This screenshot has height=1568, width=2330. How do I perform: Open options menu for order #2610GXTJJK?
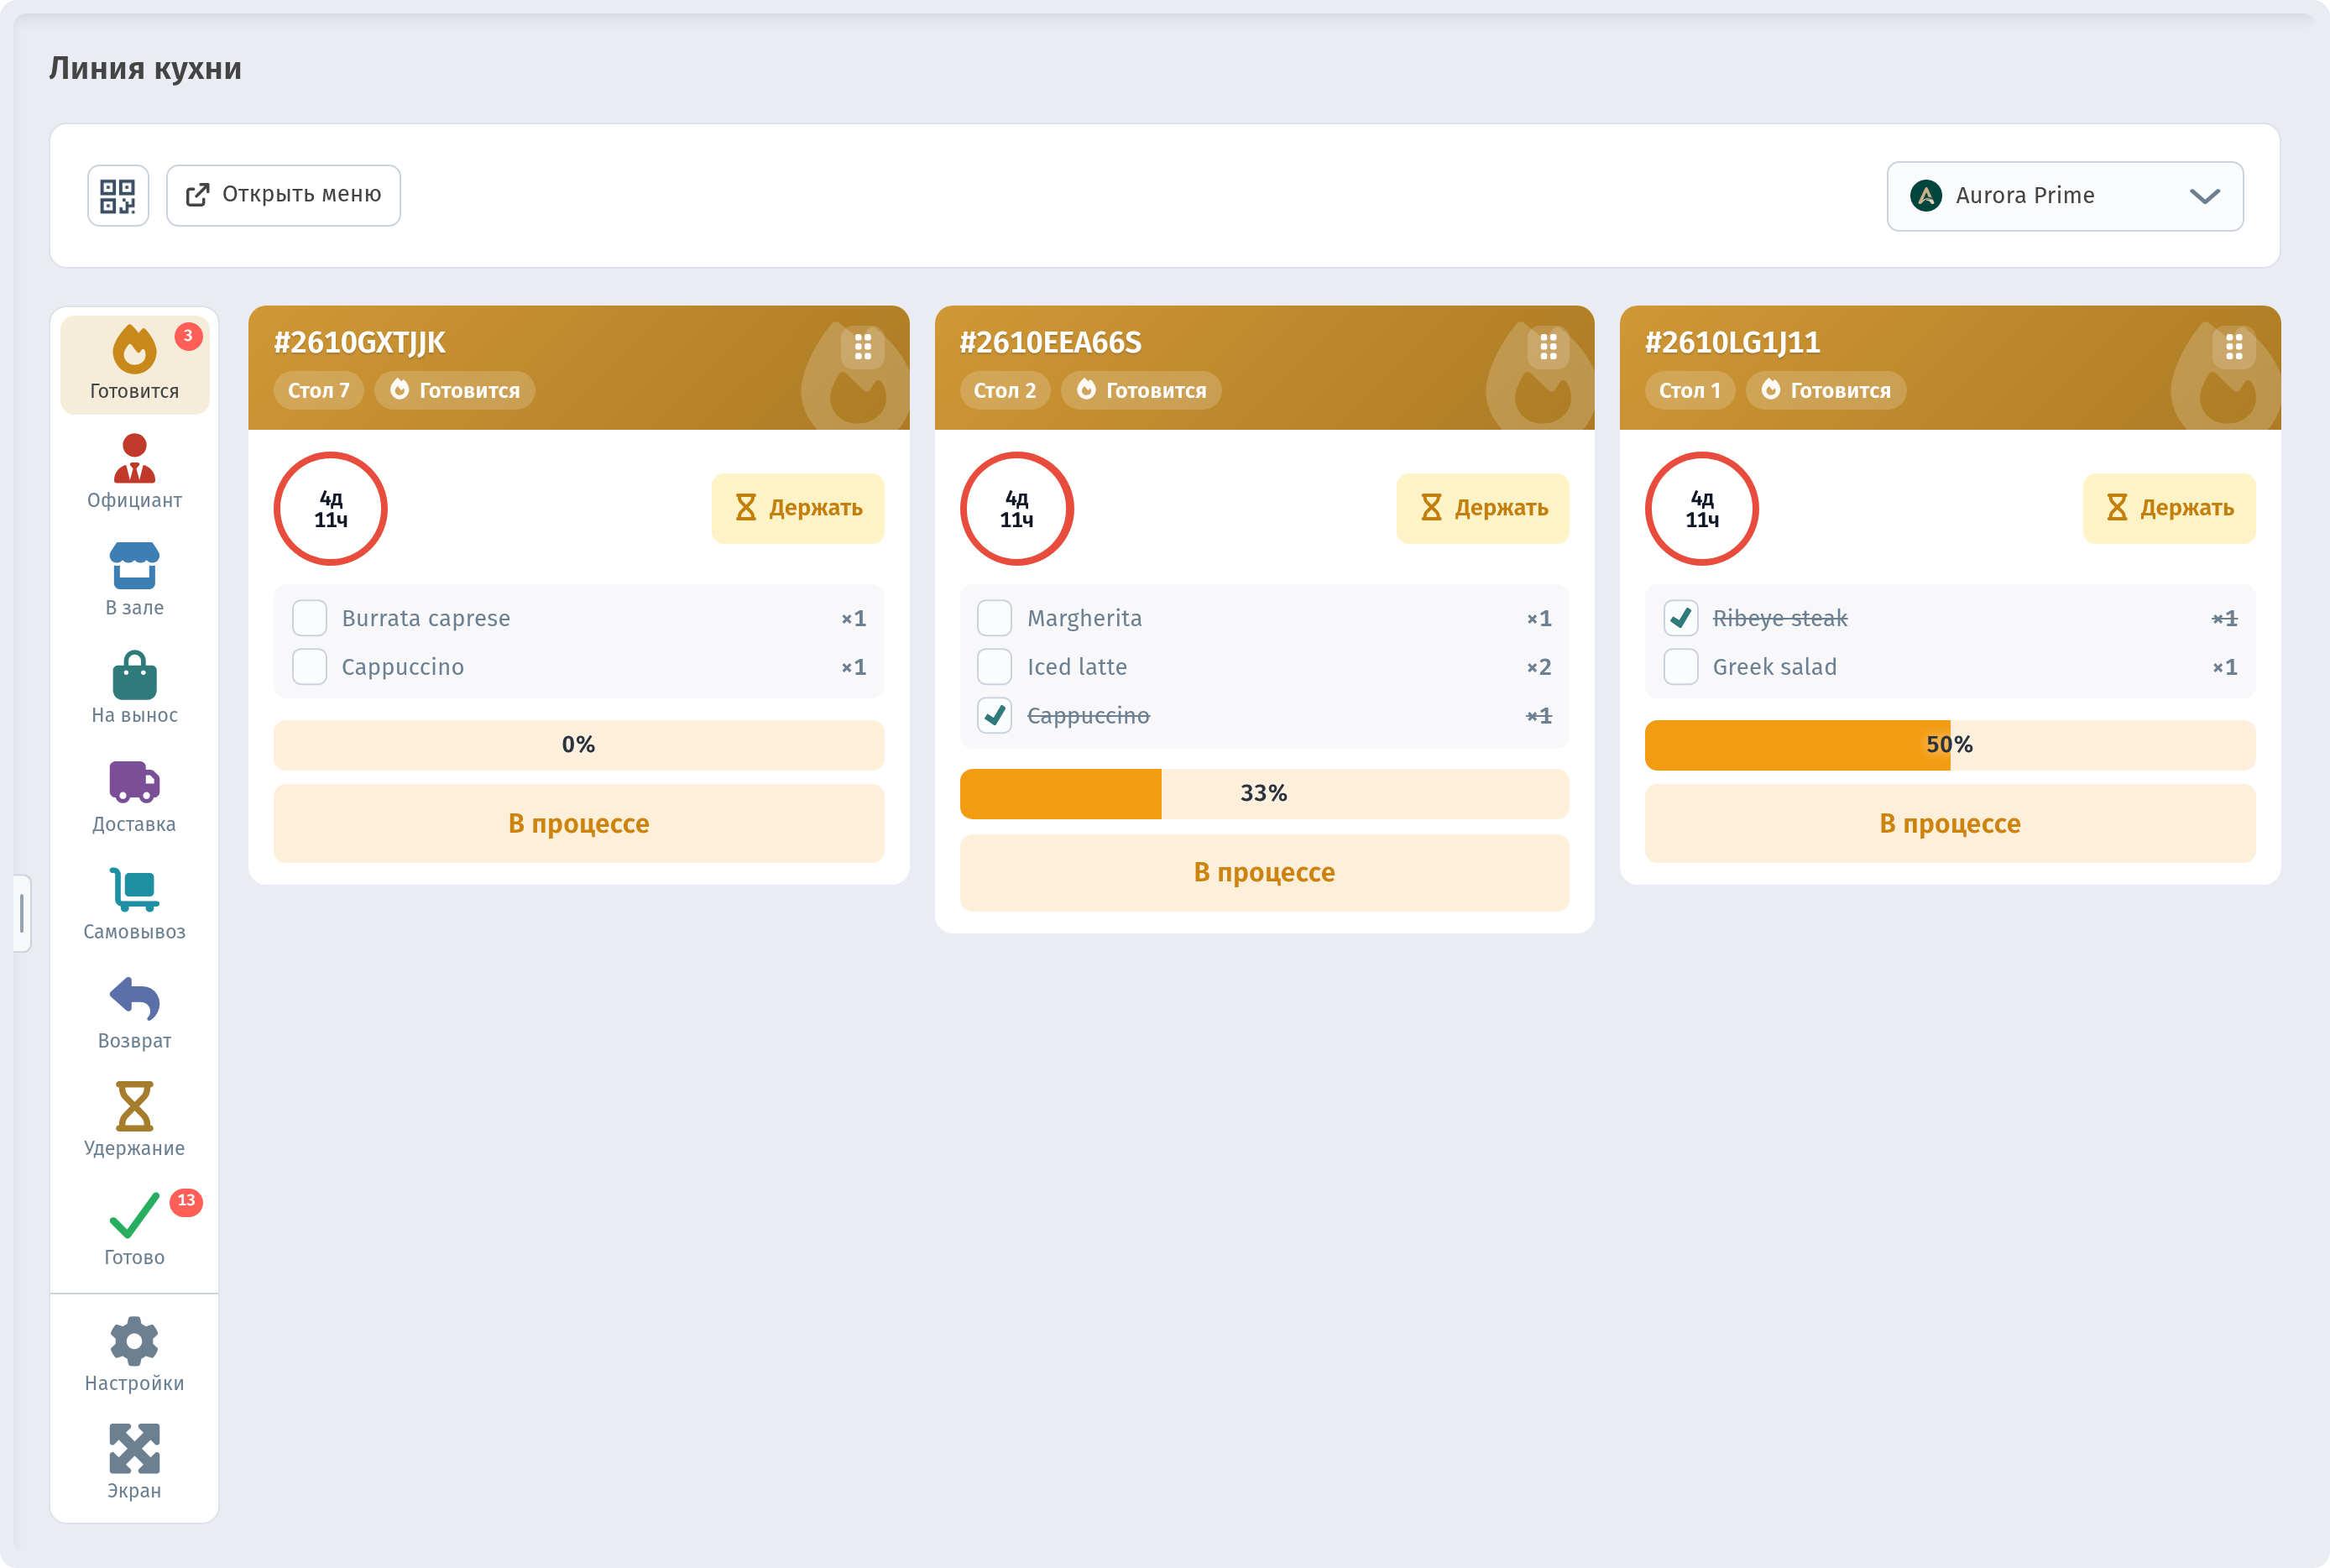[863, 347]
